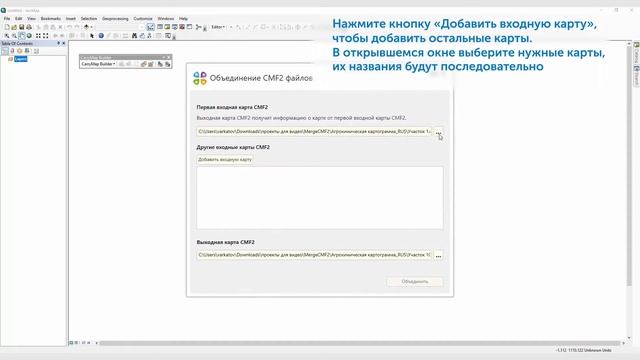Browse for the output CMF2 map location
640x360 pixels.
point(438,256)
